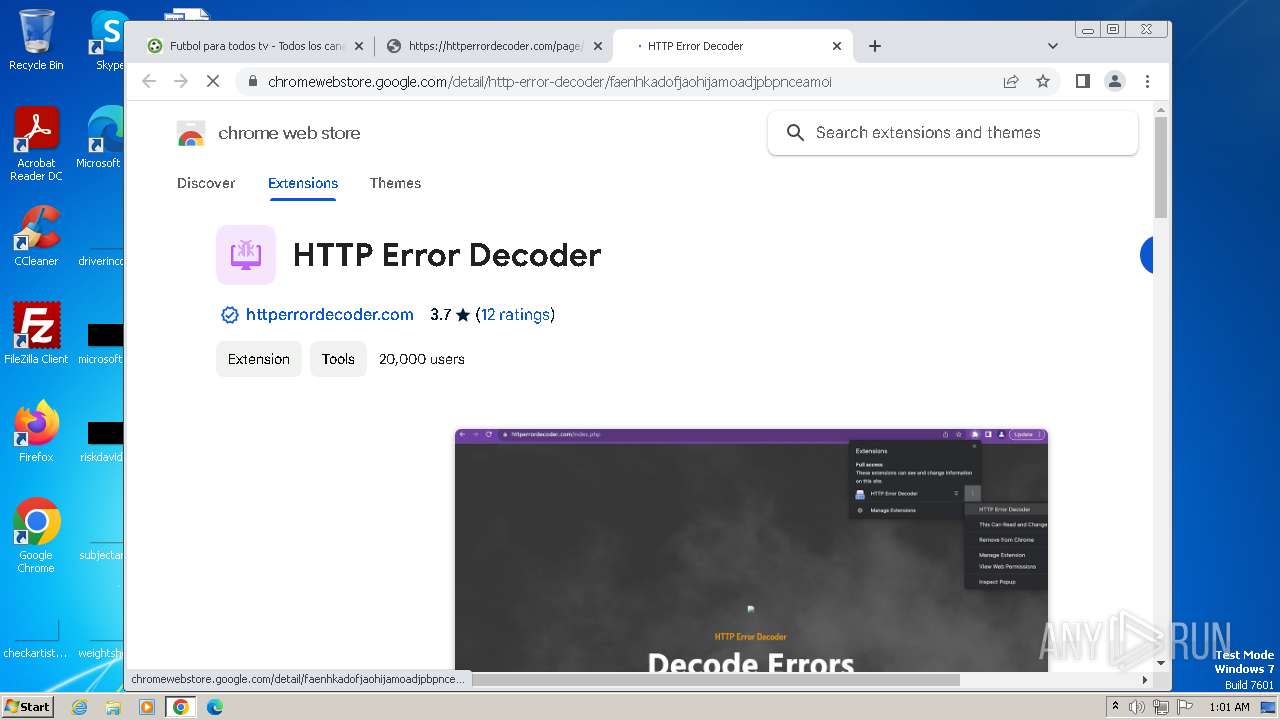Select the HTTP Error Decoder tab
Viewport: 1280px width, 720px height.
coord(732,46)
